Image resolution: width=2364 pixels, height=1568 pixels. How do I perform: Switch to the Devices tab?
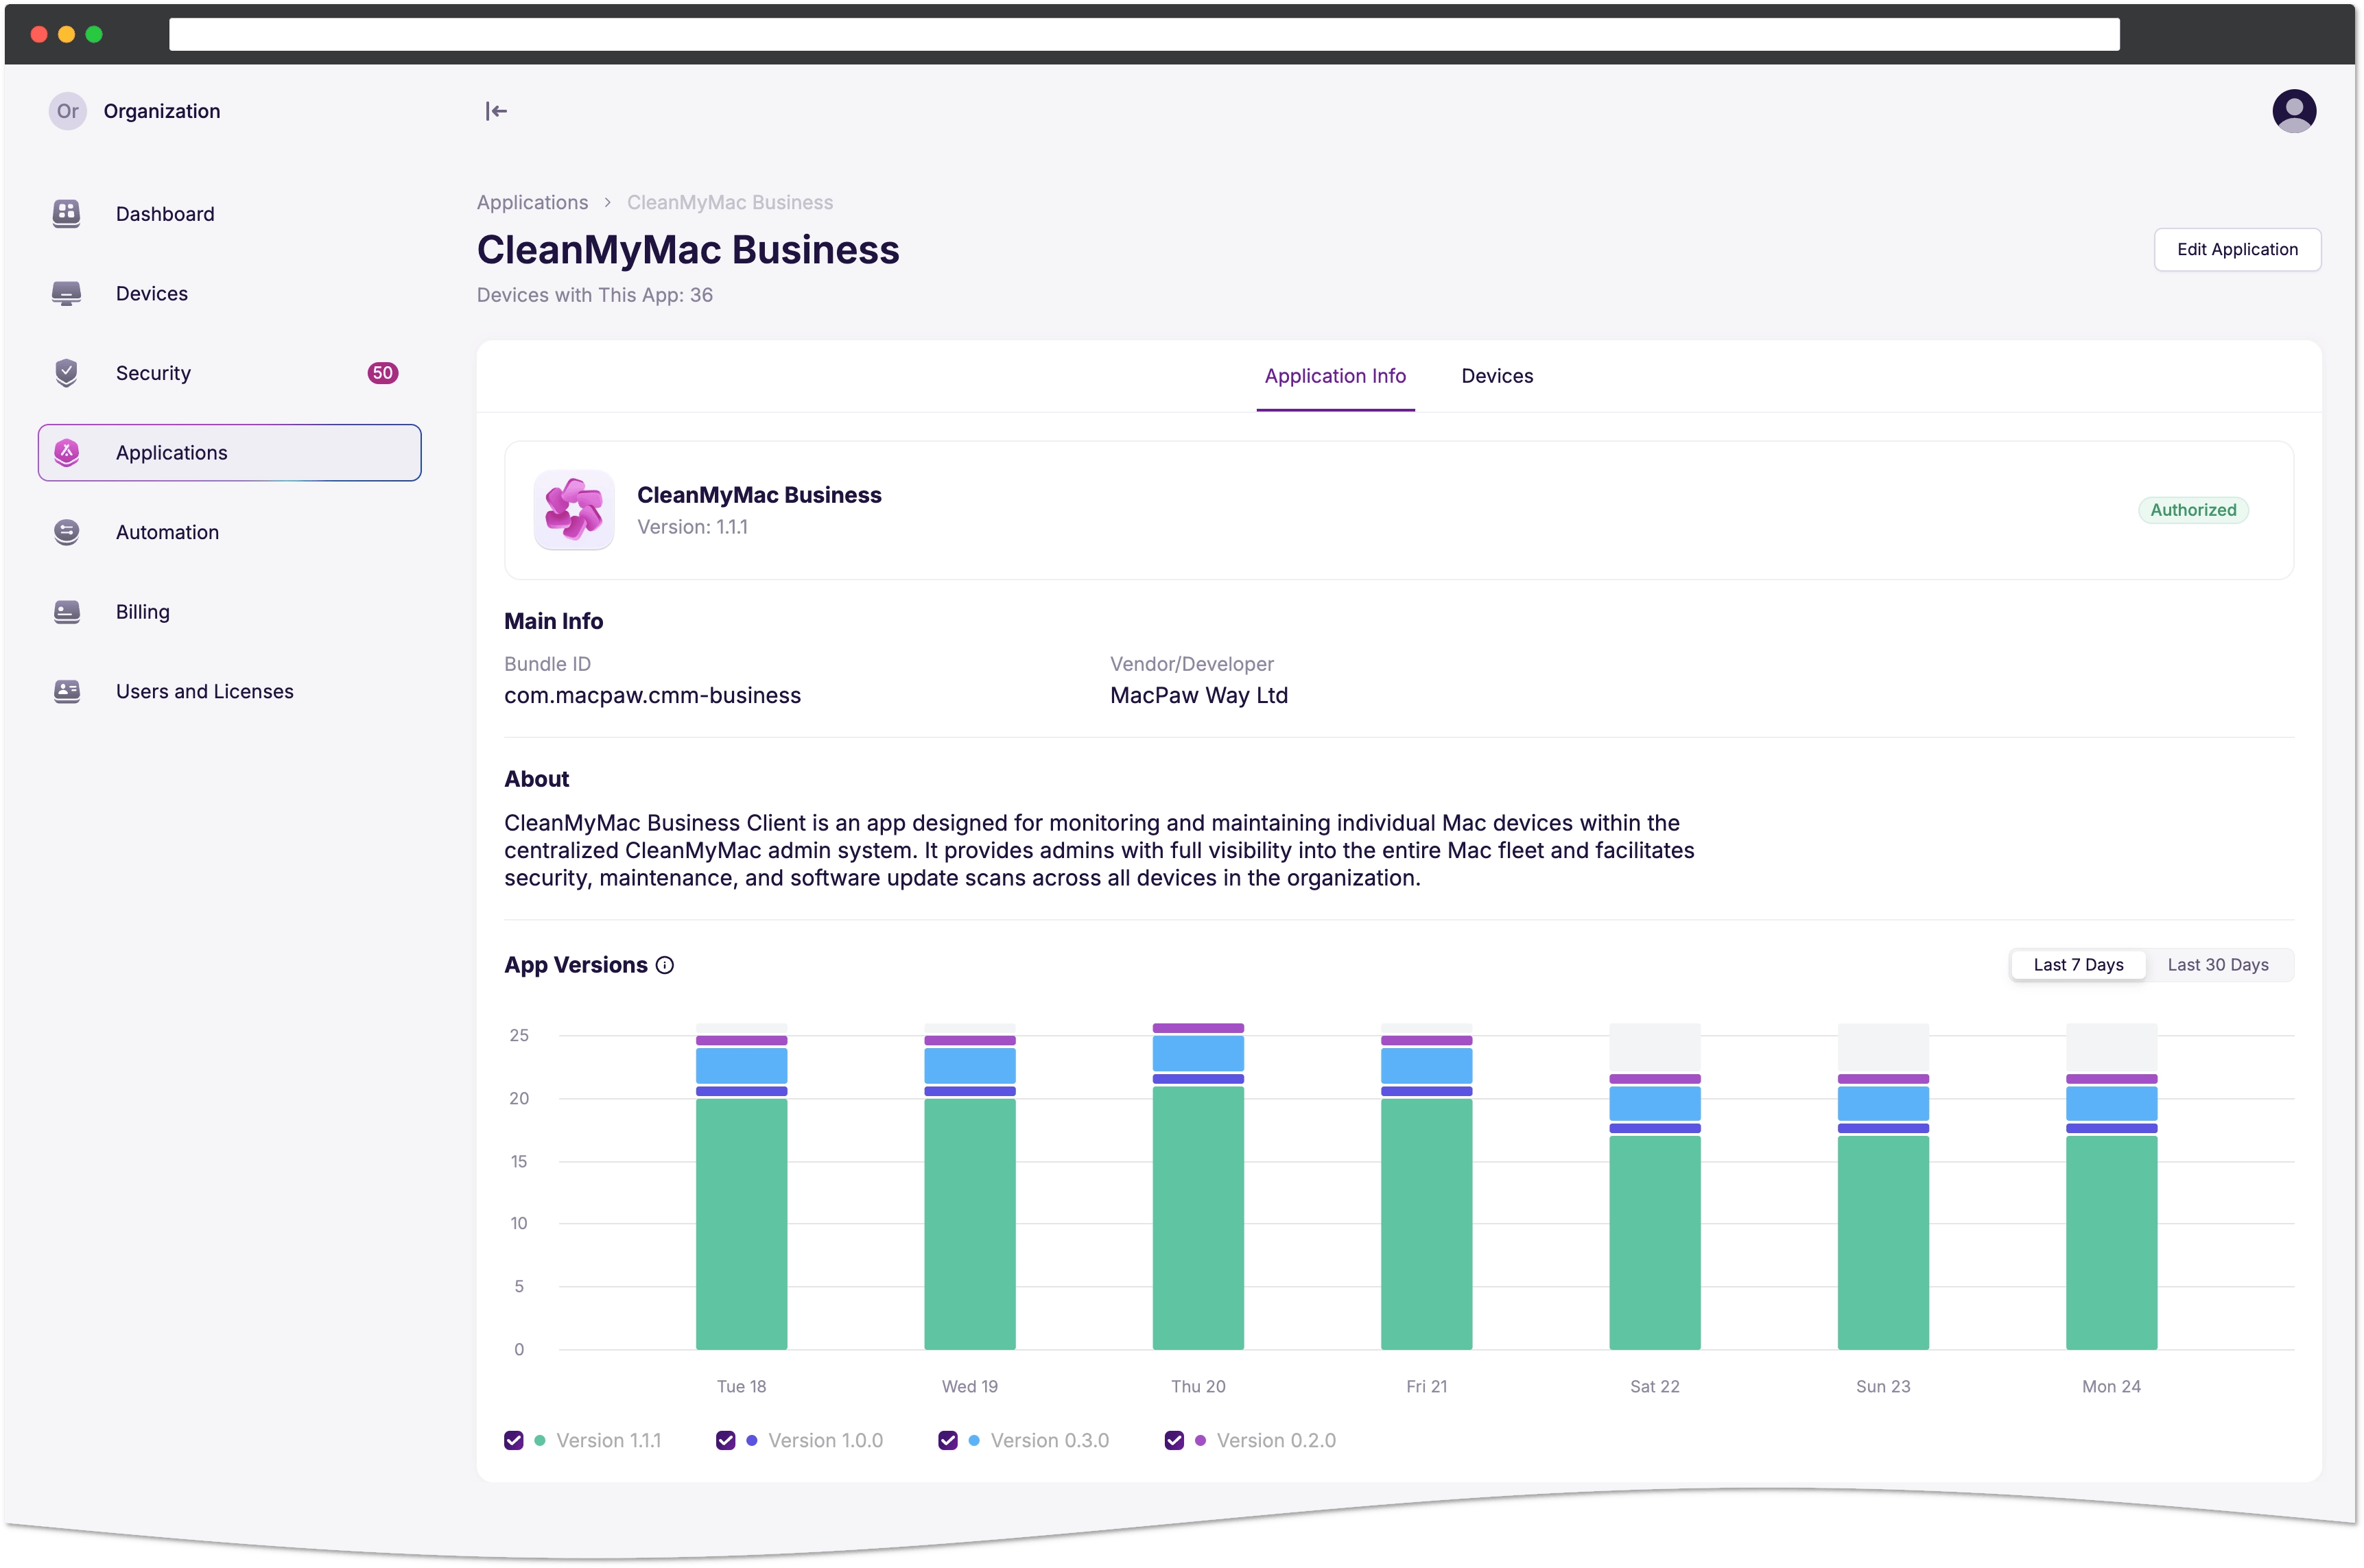[x=1496, y=376]
